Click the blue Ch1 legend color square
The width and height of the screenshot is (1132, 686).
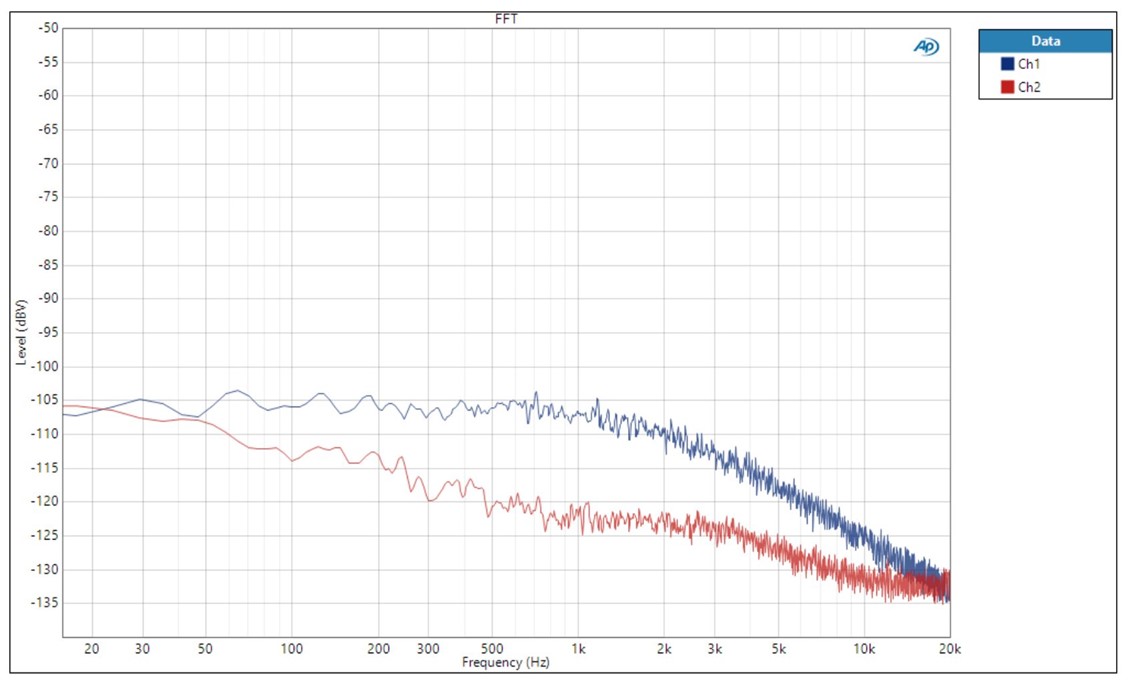pyautogui.click(x=1007, y=64)
